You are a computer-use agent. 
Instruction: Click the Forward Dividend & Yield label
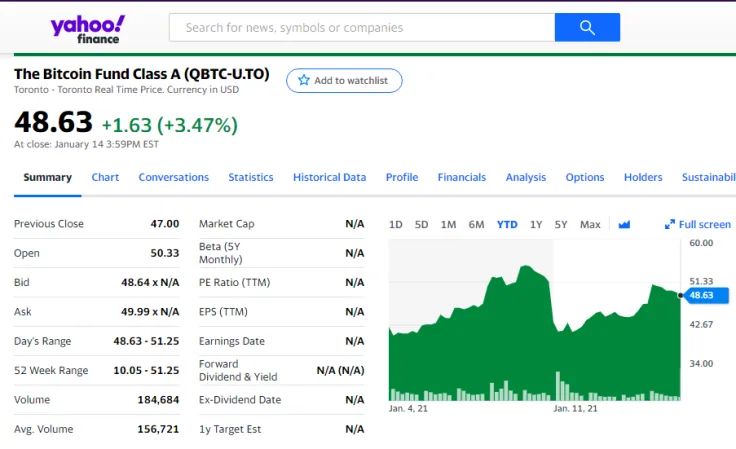coord(238,370)
